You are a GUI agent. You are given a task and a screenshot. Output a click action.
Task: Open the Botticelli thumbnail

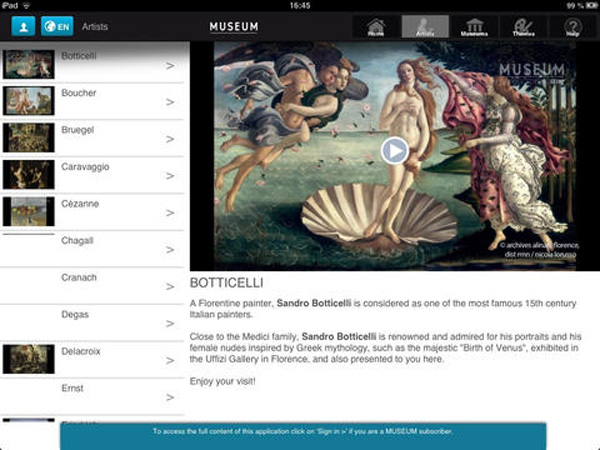29,64
